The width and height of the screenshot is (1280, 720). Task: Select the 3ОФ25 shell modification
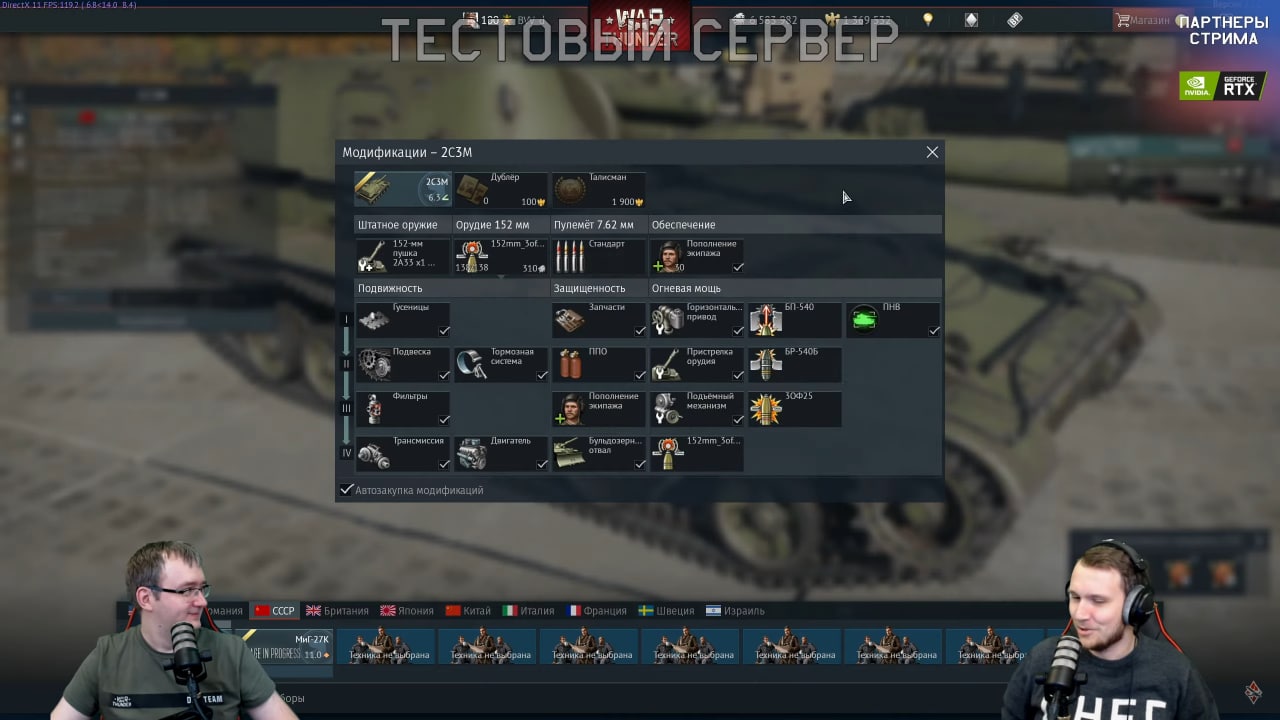[795, 408]
